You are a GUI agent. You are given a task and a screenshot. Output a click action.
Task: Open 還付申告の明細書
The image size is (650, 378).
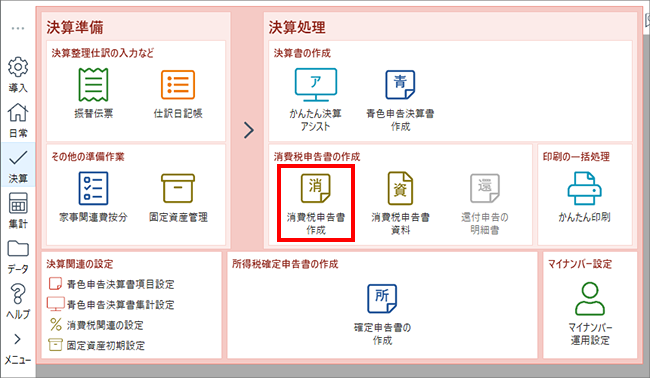[485, 204]
